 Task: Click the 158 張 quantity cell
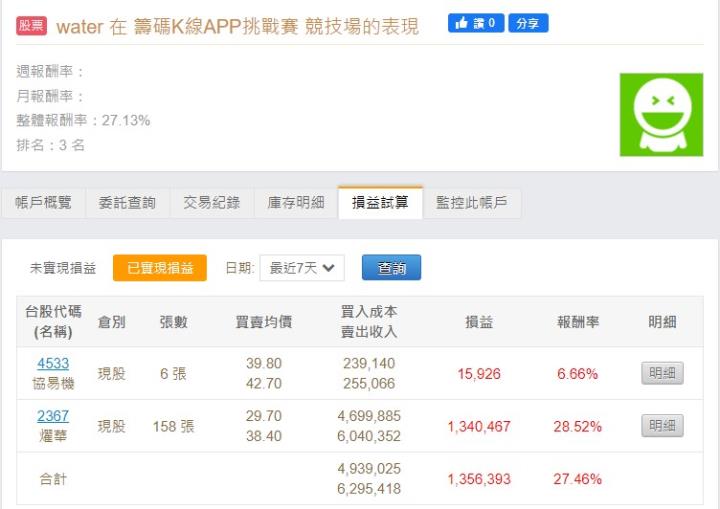[x=174, y=427]
